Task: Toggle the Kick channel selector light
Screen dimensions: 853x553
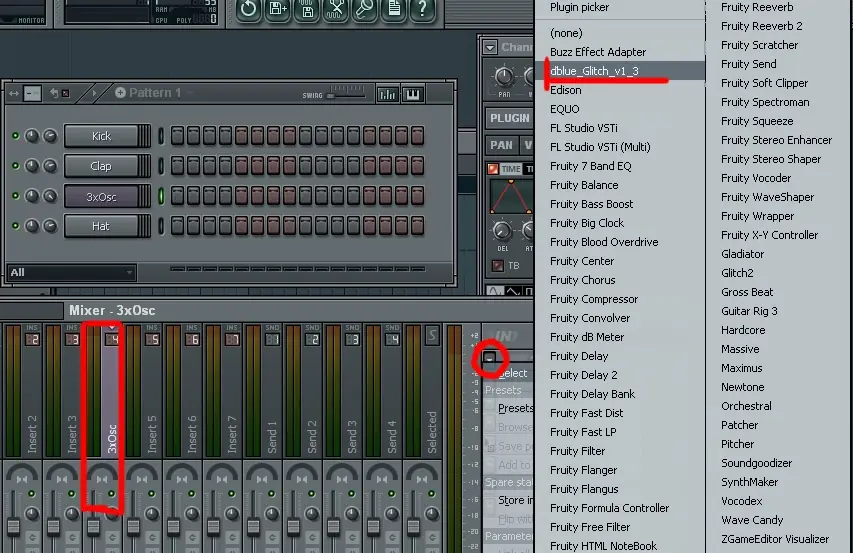Action: coord(161,136)
